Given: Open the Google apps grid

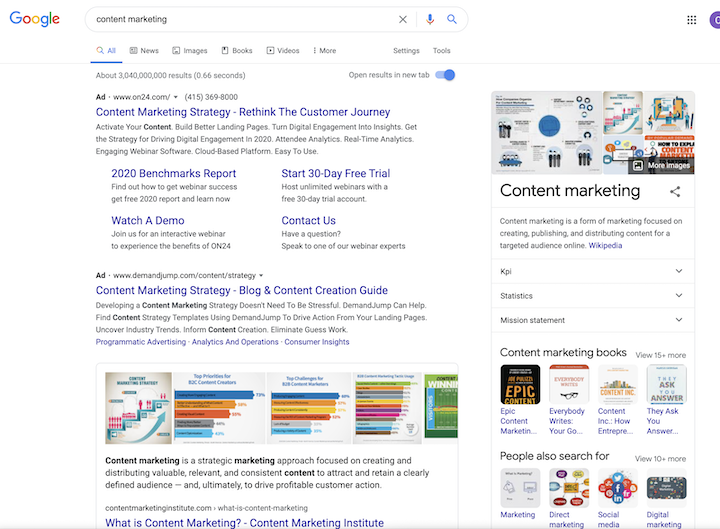Looking at the screenshot, I should [692, 20].
